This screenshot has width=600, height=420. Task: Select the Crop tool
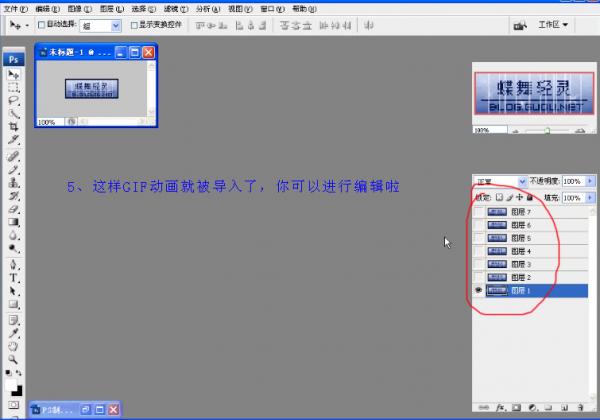(x=13, y=127)
